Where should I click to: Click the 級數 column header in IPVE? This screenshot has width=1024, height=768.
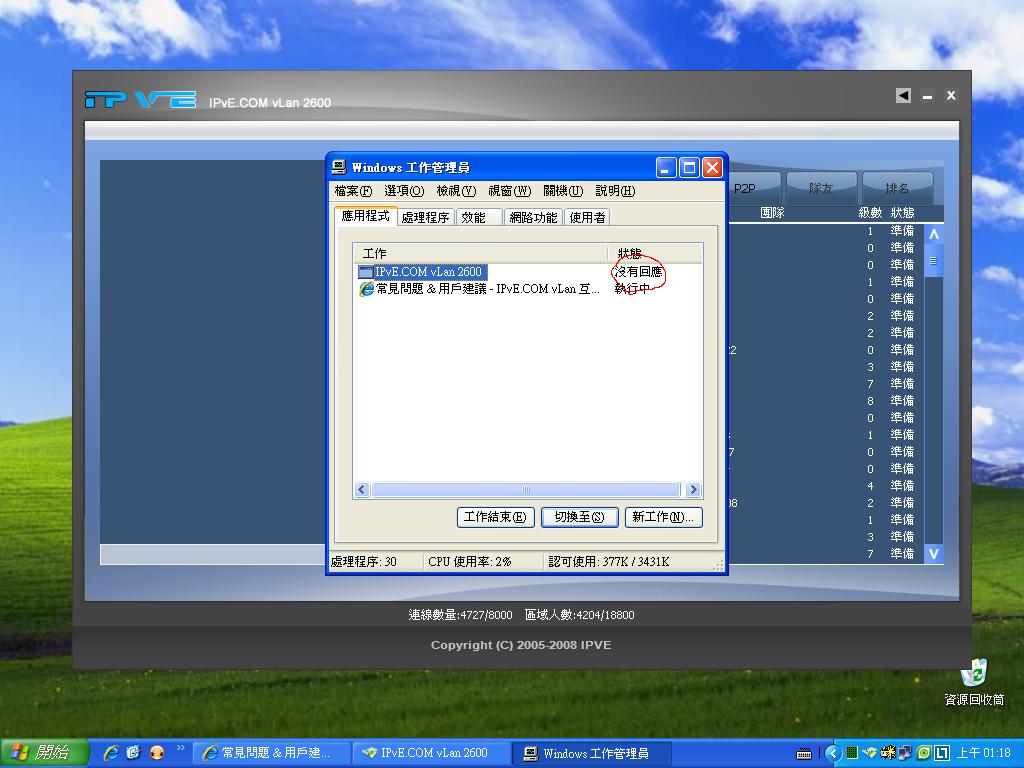pos(870,213)
